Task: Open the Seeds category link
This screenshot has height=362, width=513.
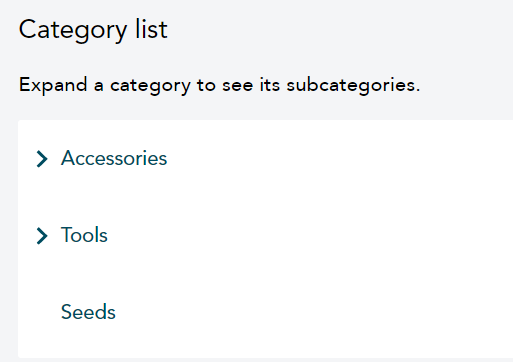Action: (x=88, y=312)
